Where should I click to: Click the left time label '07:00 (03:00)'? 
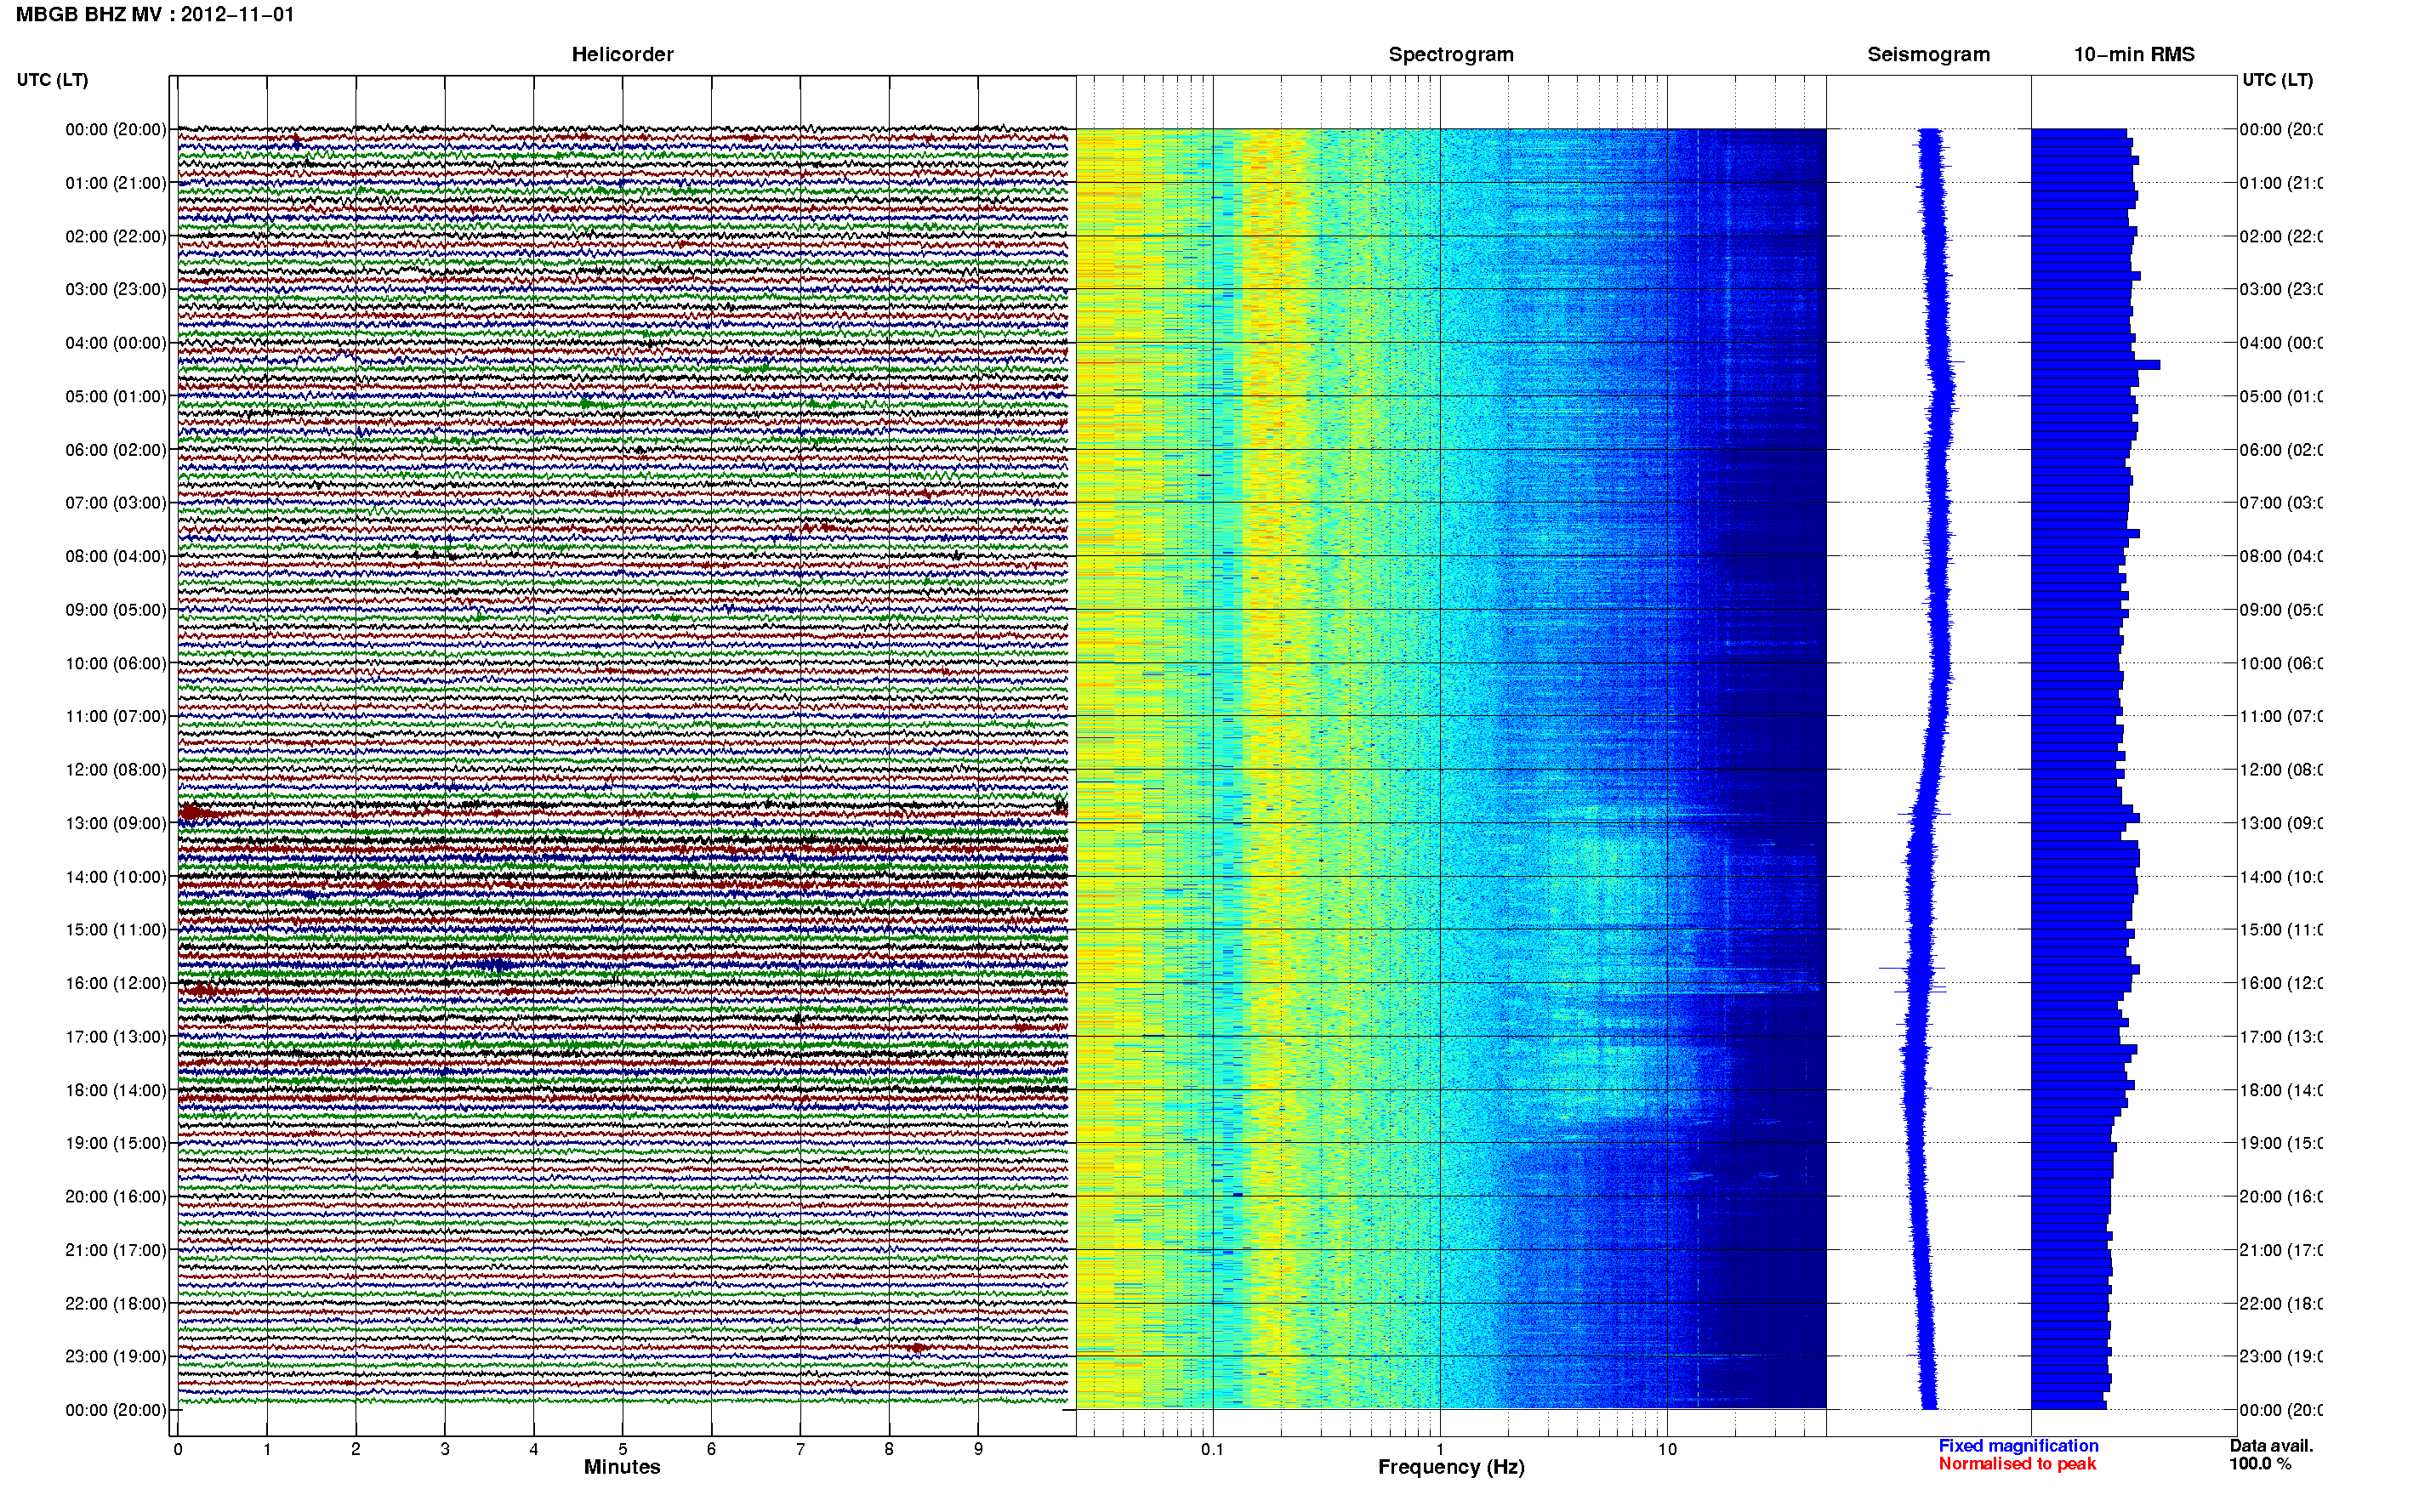point(116,503)
